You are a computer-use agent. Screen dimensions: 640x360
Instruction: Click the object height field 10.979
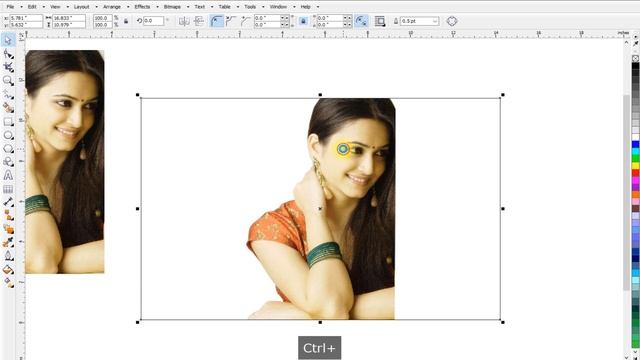coord(69,24)
